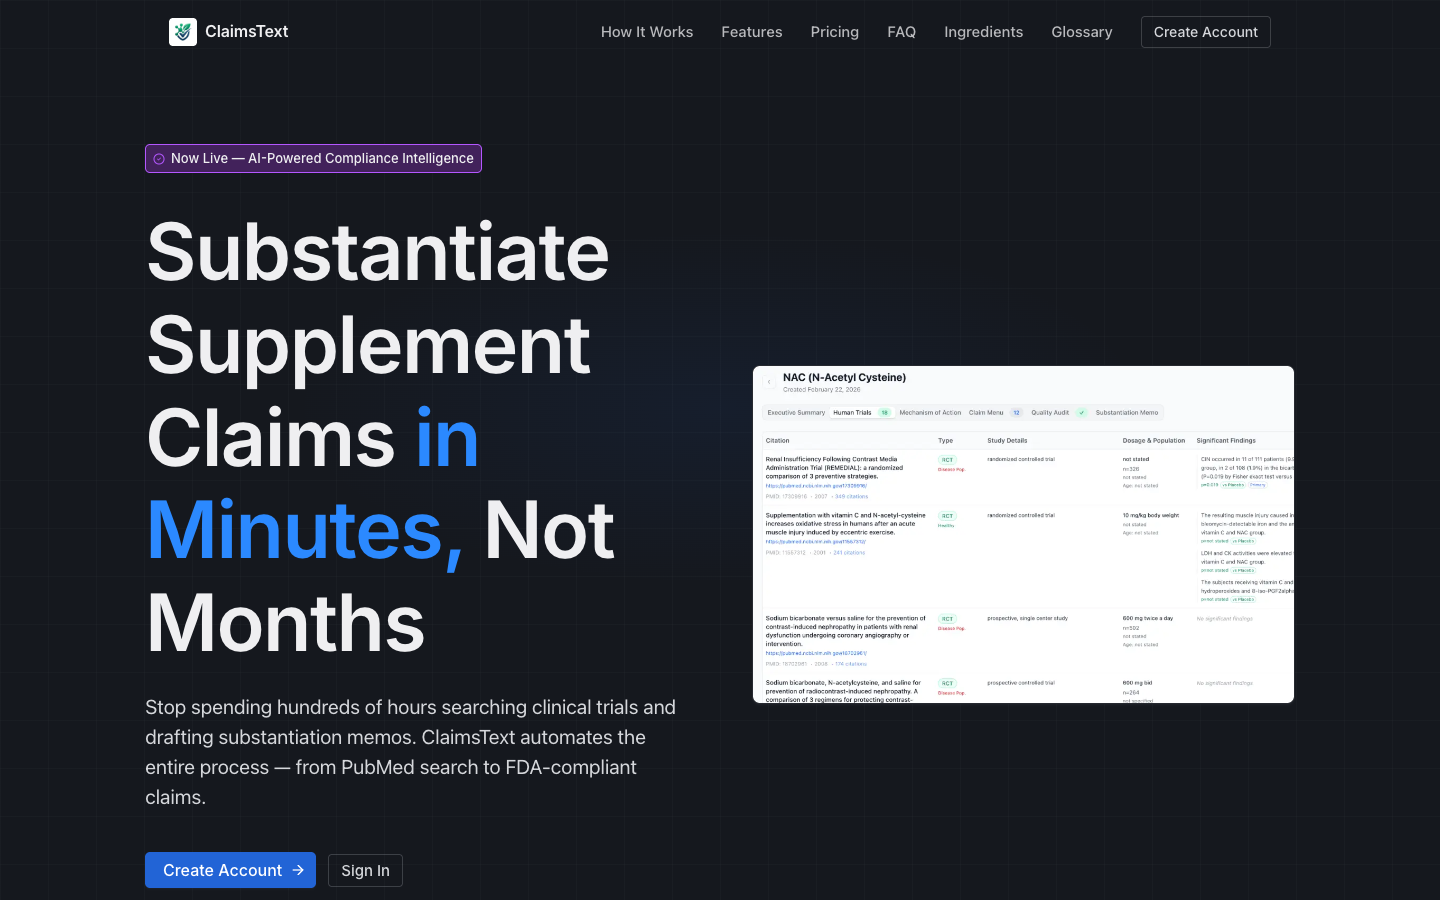Screen dimensions: 1440x900
Task: Select the Claim Menu tab in the preview
Action: coord(995,412)
